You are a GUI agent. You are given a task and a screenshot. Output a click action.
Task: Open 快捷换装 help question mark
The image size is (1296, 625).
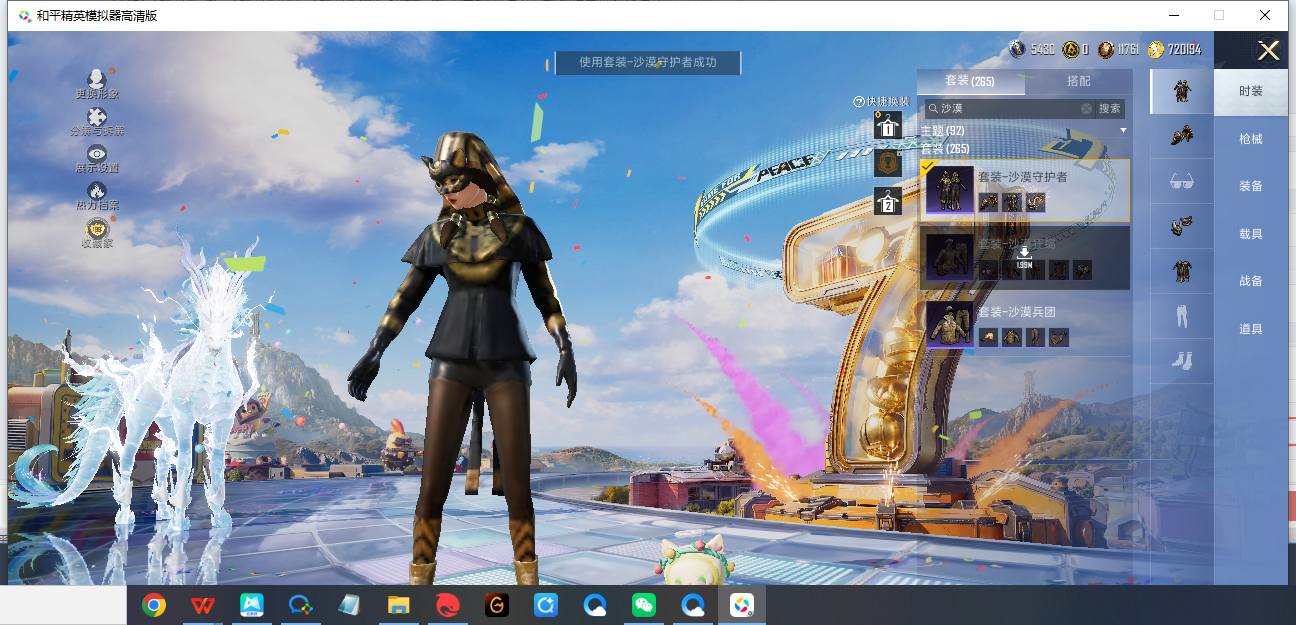pyautogui.click(x=858, y=102)
